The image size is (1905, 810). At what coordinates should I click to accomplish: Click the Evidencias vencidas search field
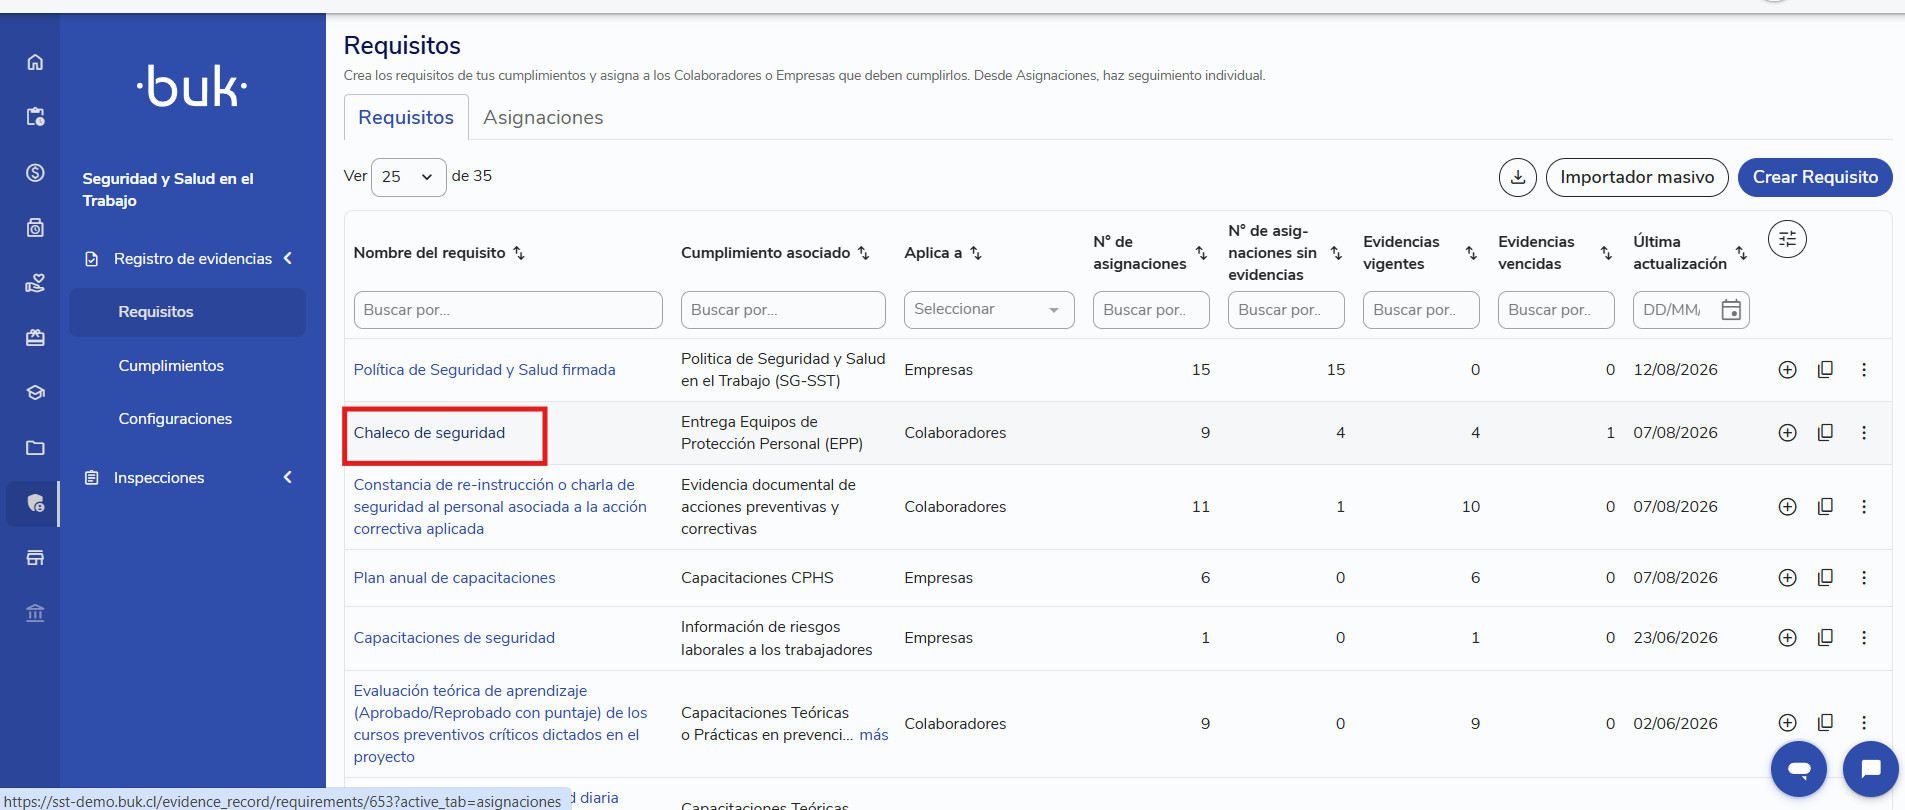[x=1556, y=310]
